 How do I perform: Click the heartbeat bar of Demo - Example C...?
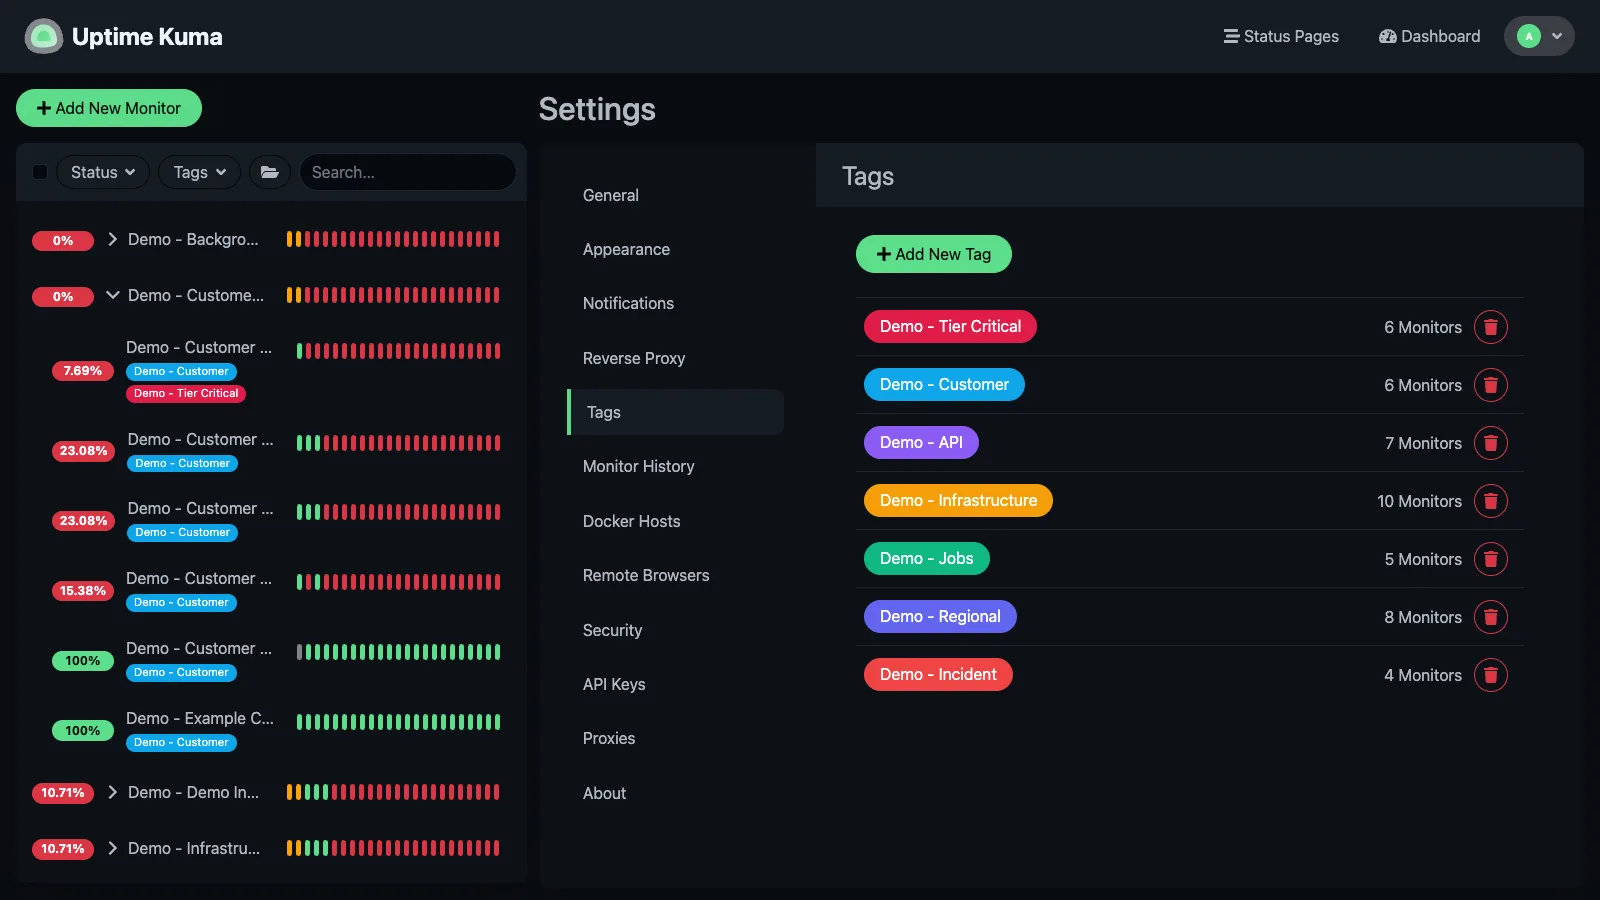pos(398,722)
